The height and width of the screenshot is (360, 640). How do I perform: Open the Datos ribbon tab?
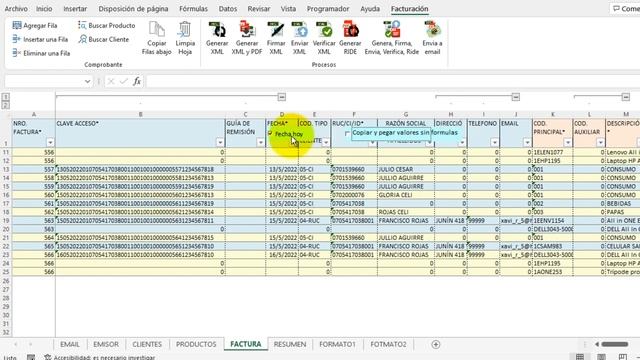[228, 9]
